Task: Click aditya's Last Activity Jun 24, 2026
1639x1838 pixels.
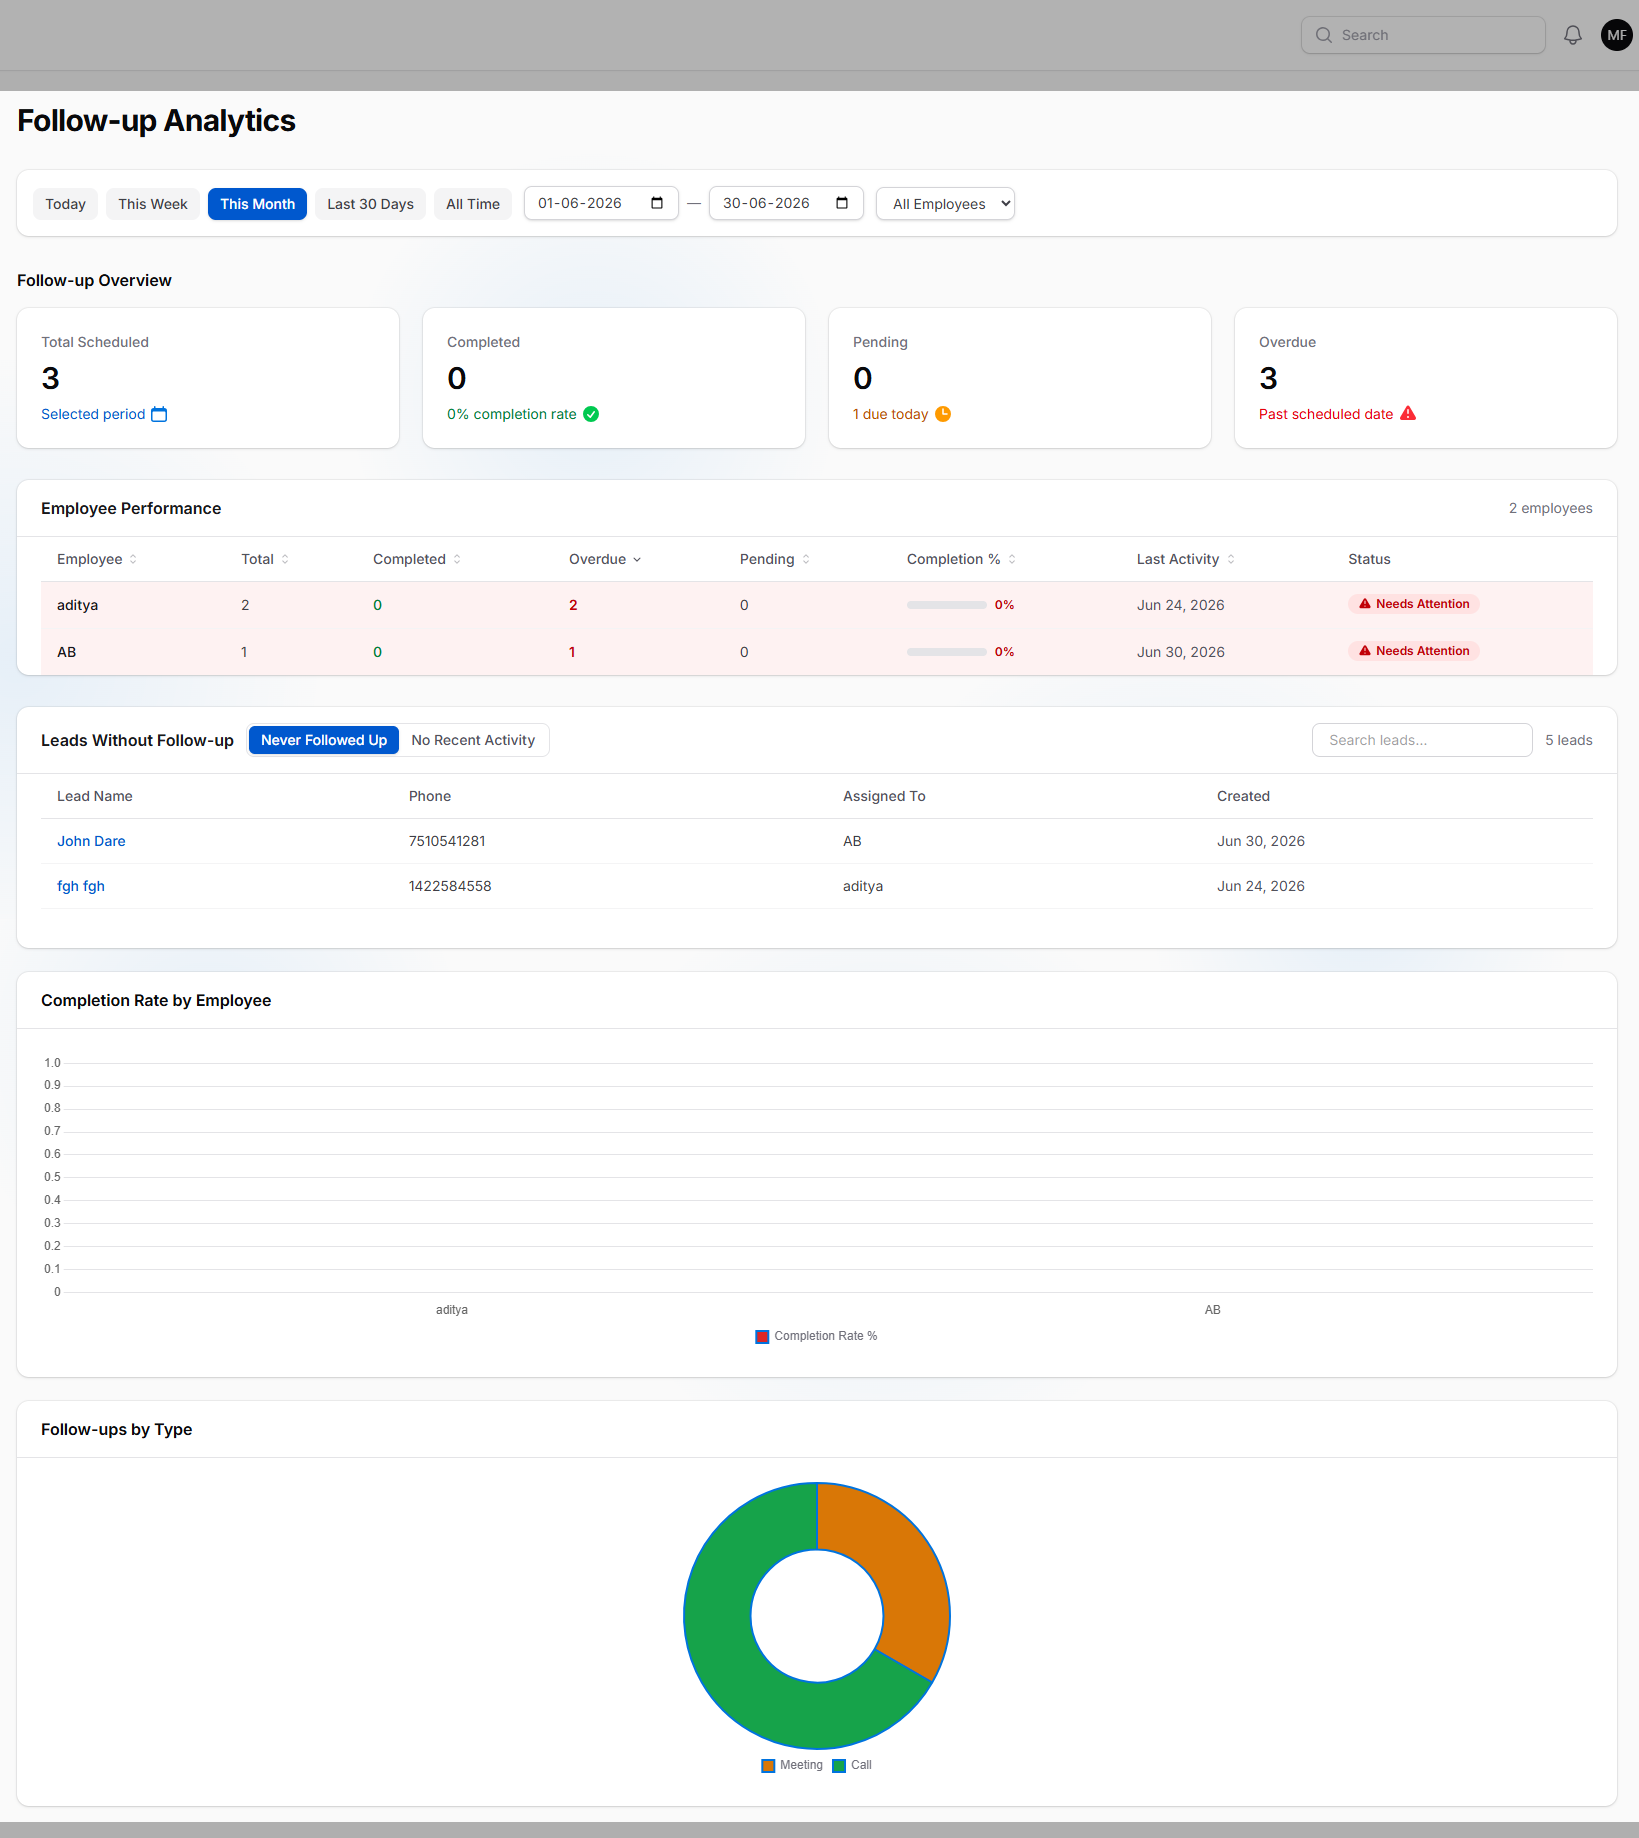Action: (1180, 605)
